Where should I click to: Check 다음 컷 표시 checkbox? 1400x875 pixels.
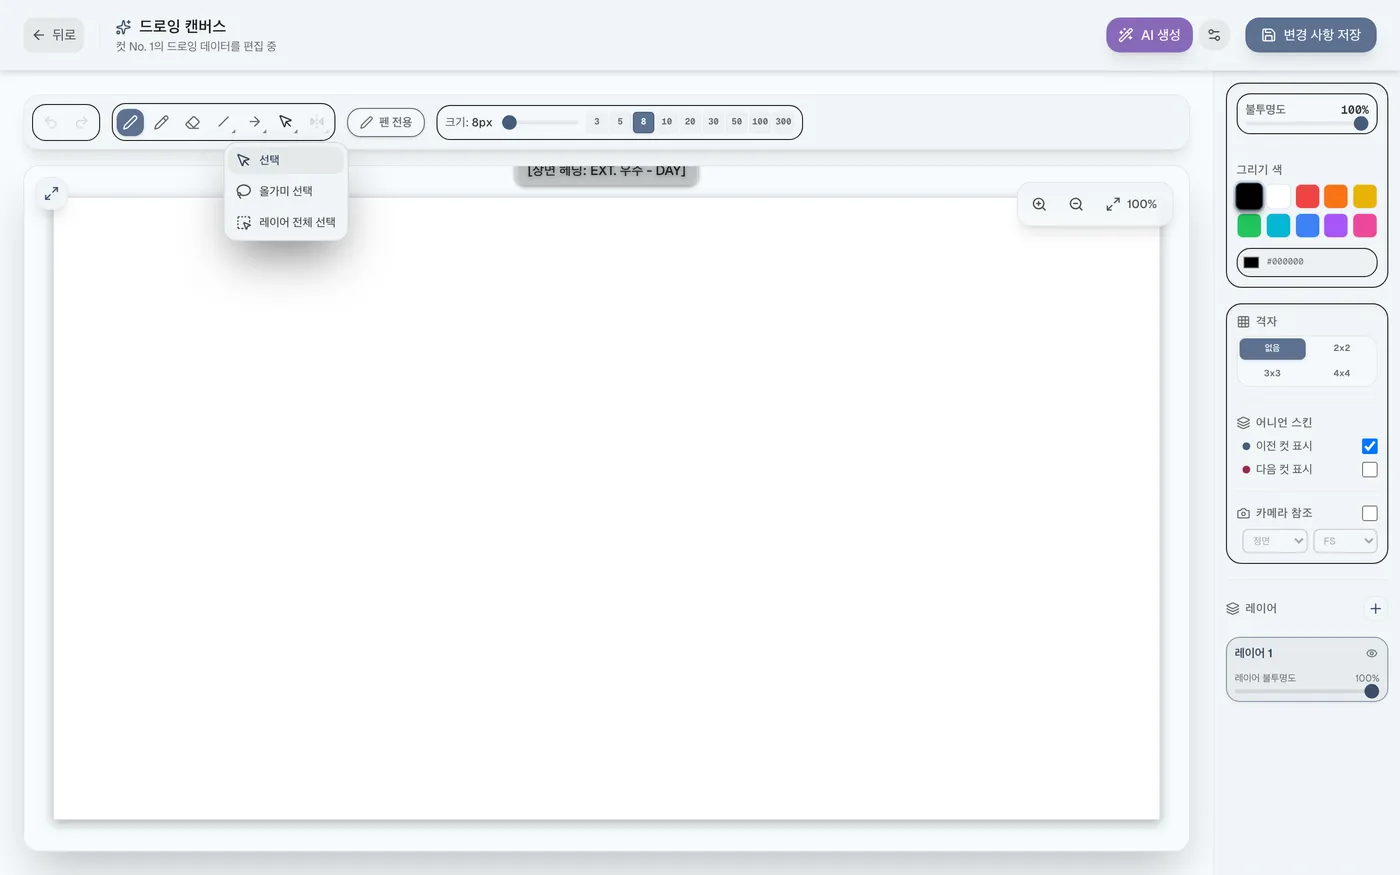1370,469
